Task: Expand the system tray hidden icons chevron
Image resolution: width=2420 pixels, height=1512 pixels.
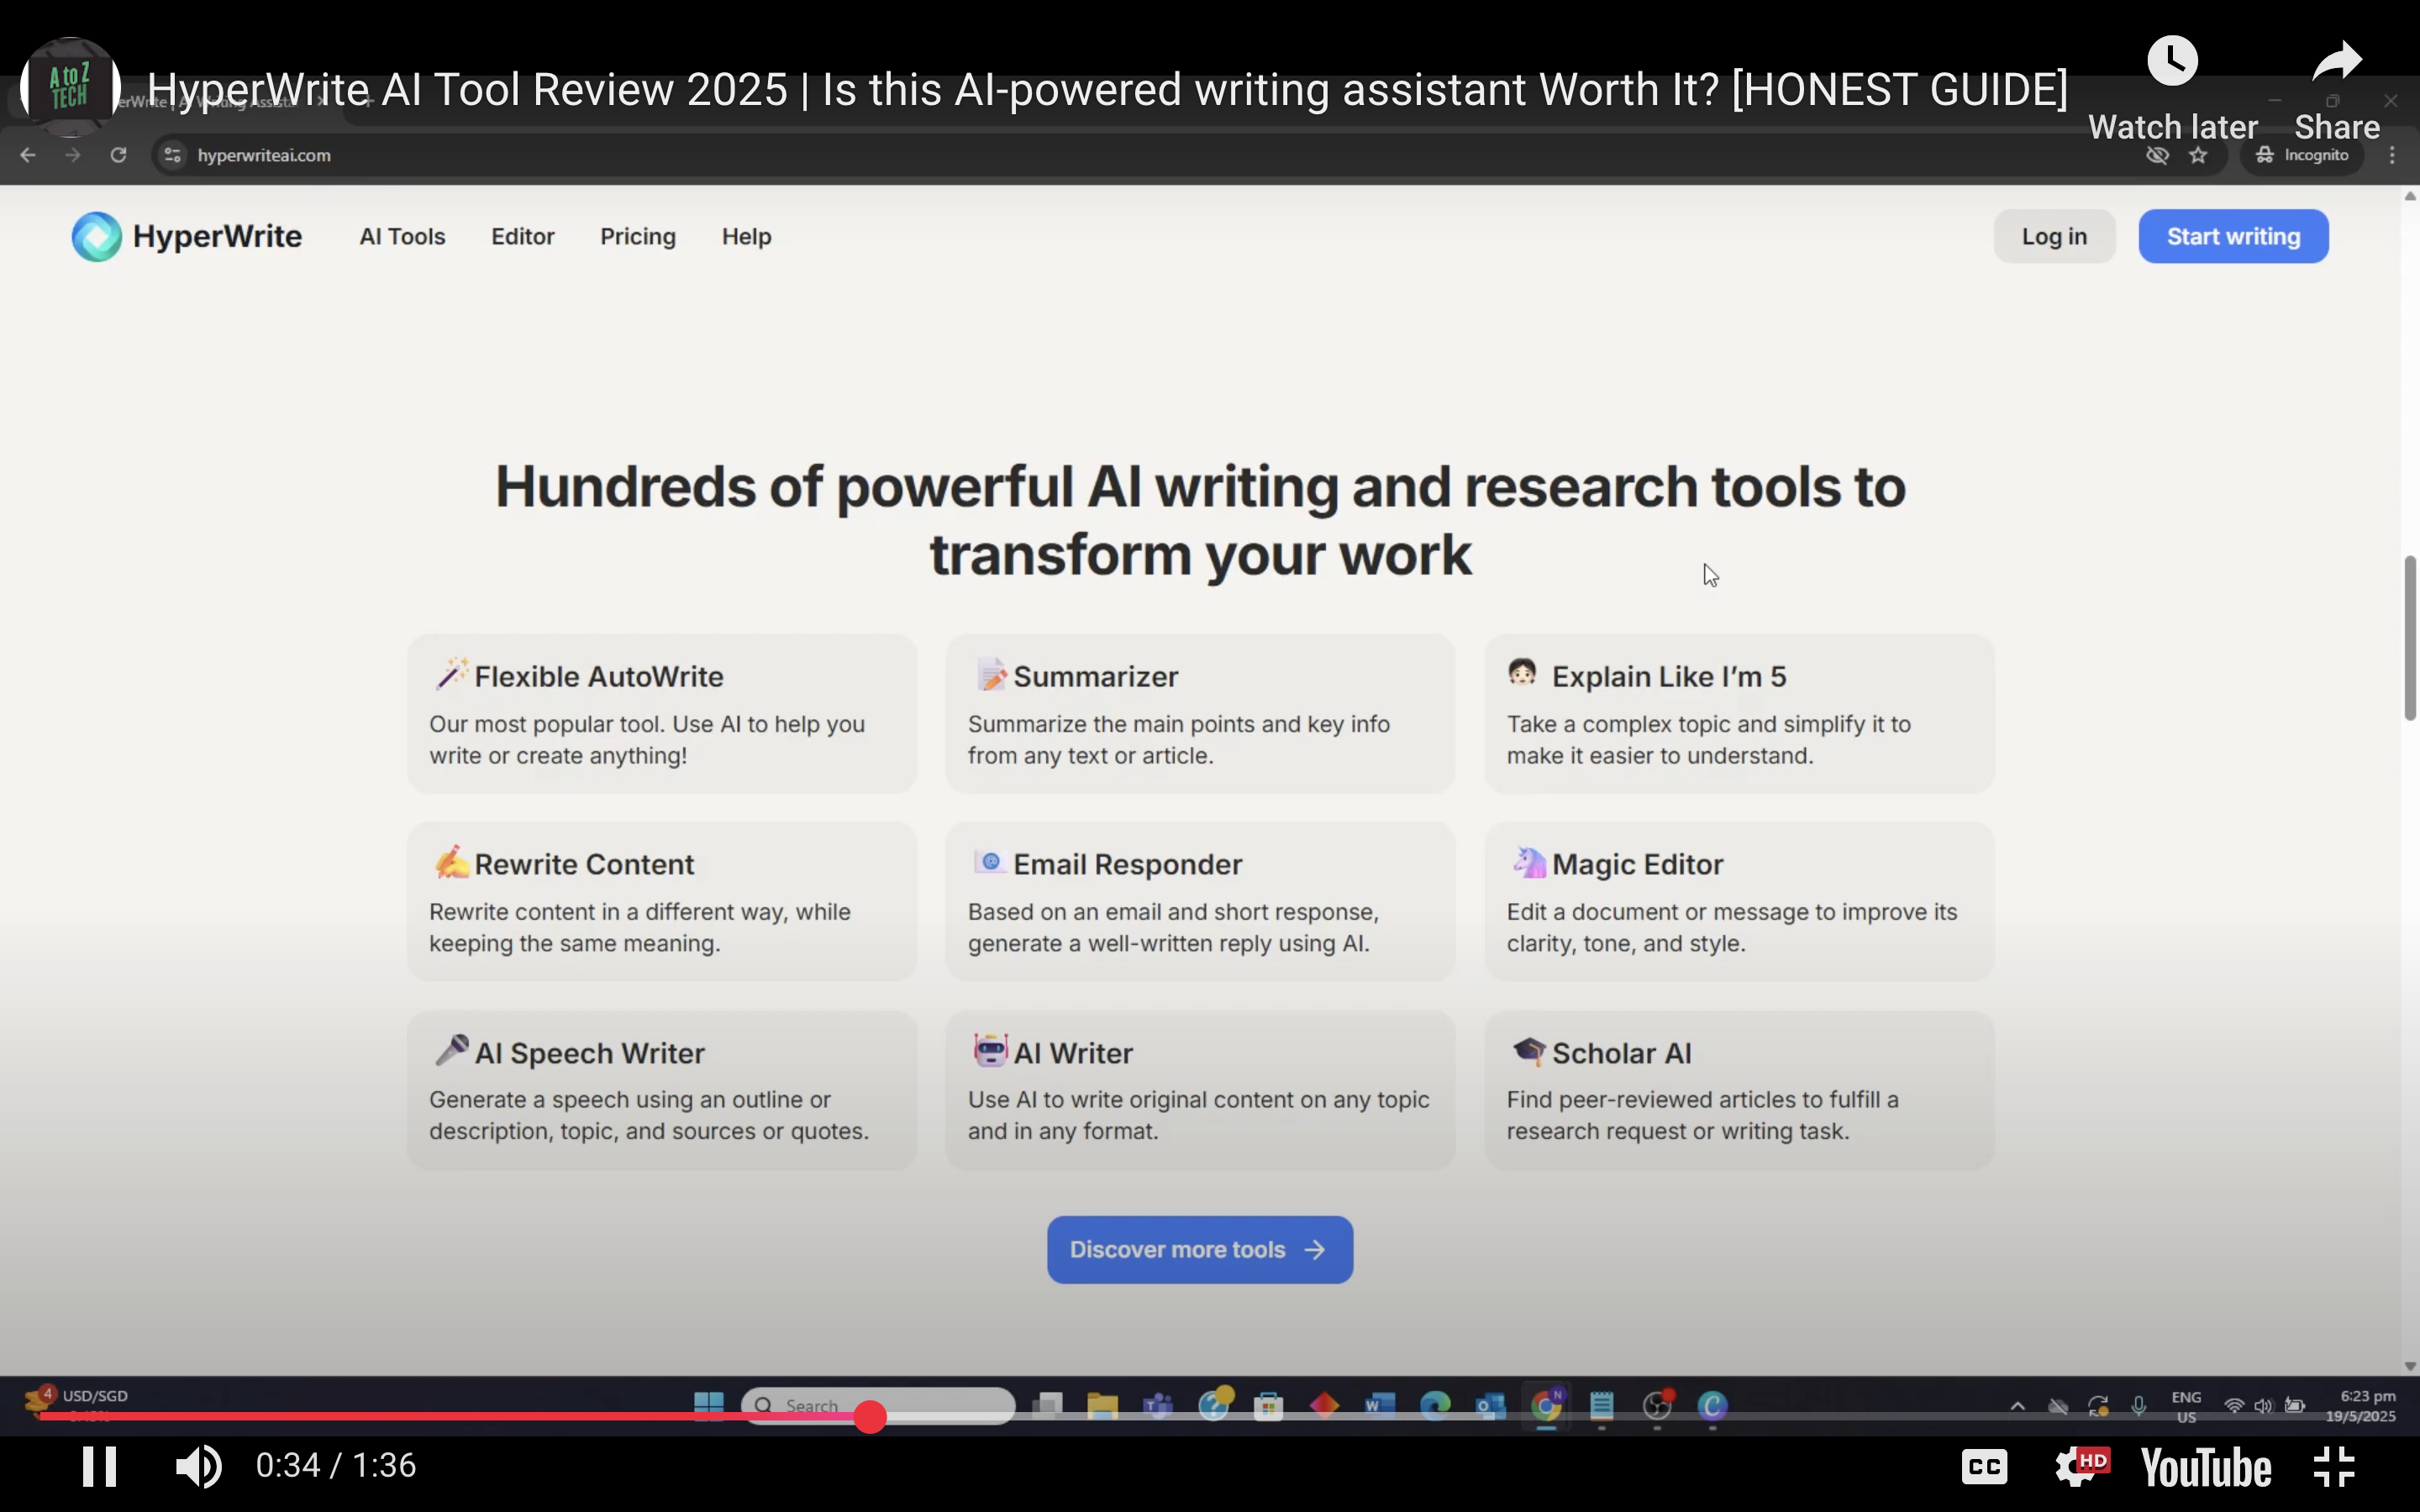Action: click(x=2018, y=1406)
